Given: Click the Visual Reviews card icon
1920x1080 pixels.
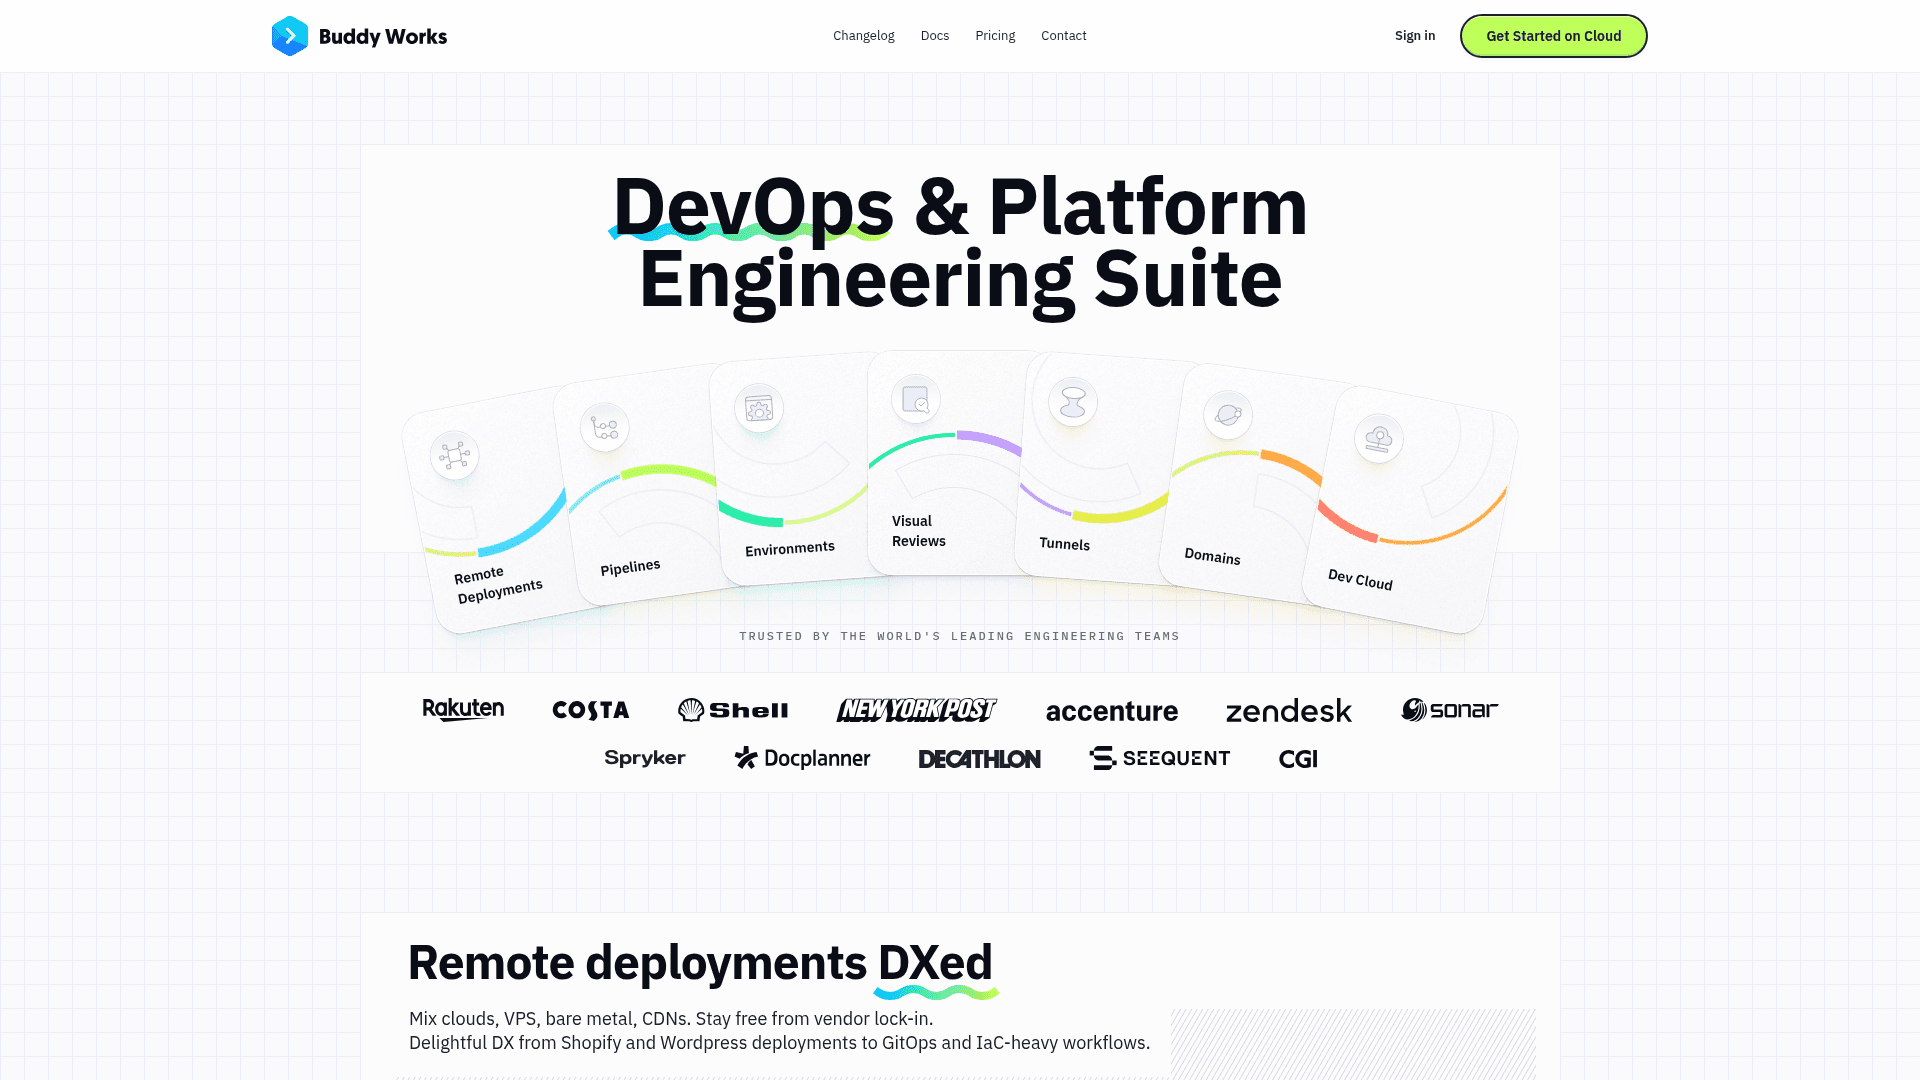Looking at the screenshot, I should tap(916, 400).
